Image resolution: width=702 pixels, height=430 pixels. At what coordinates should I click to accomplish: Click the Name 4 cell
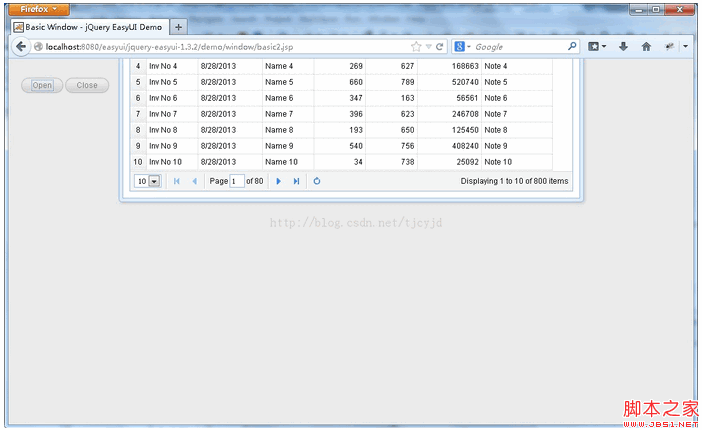coord(288,66)
